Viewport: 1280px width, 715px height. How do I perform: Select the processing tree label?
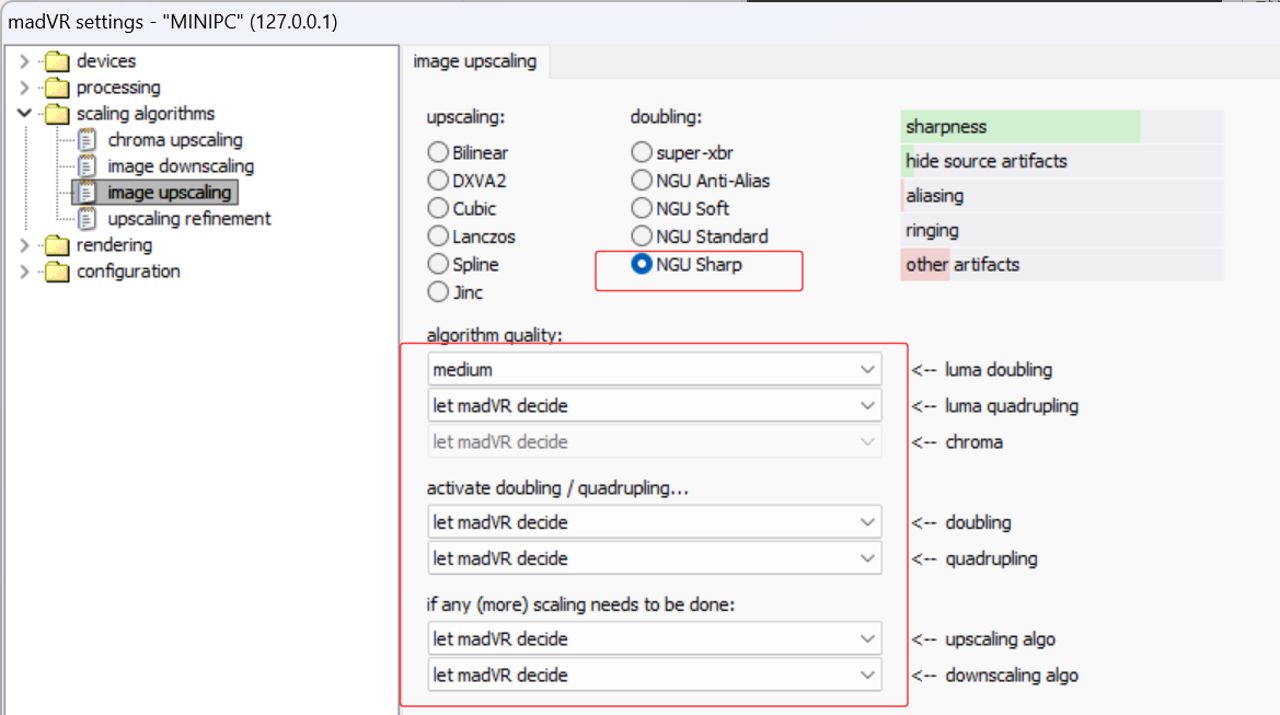[118, 88]
